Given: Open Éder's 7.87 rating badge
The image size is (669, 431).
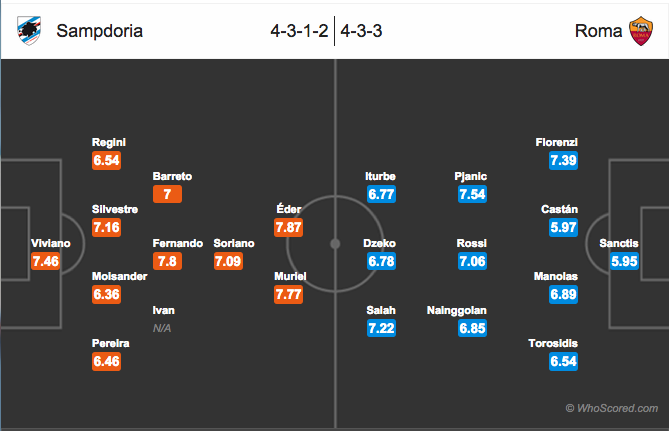Looking at the screenshot, I should tap(288, 227).
